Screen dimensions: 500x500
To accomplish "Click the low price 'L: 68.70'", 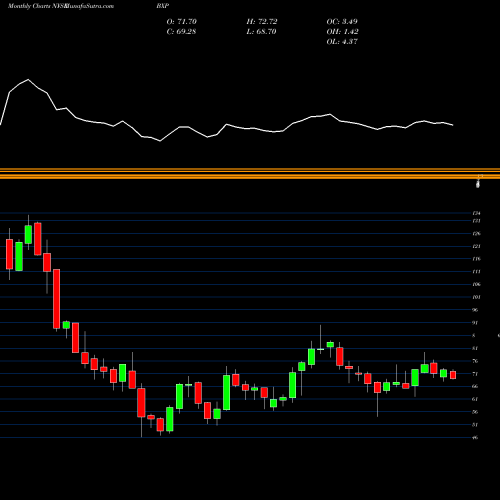I will 261,32.
